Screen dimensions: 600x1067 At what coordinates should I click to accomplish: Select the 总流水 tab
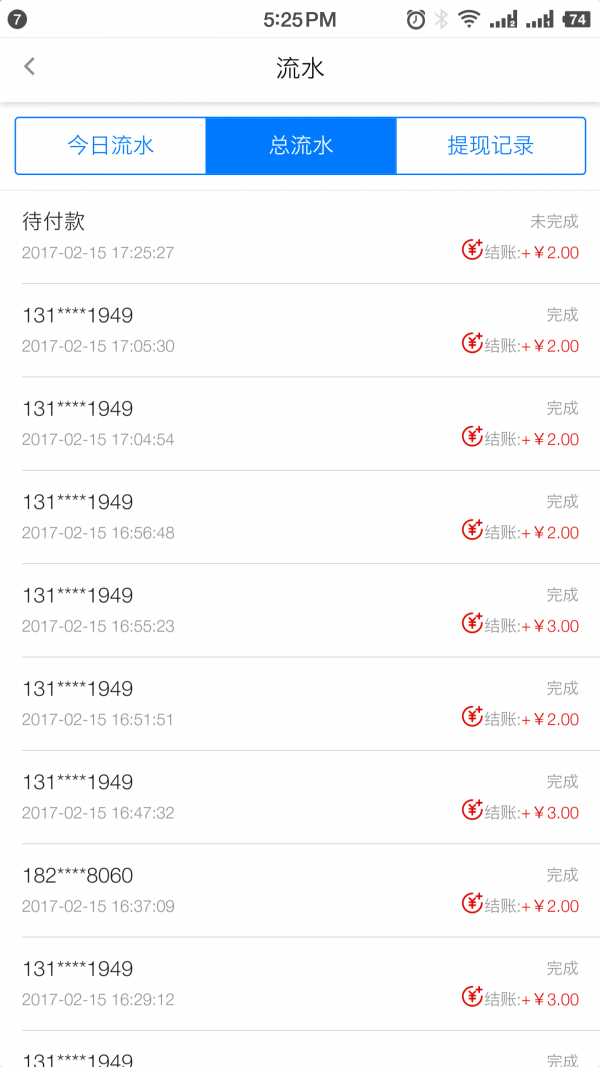(301, 146)
